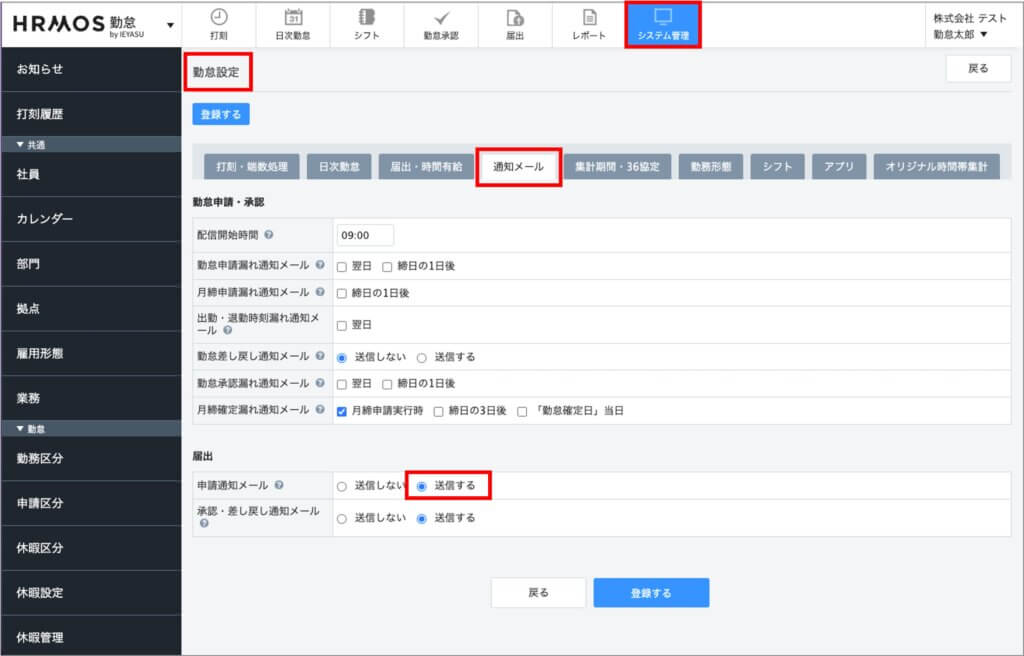Open 勤怠承認 checkmark icon

441,17
